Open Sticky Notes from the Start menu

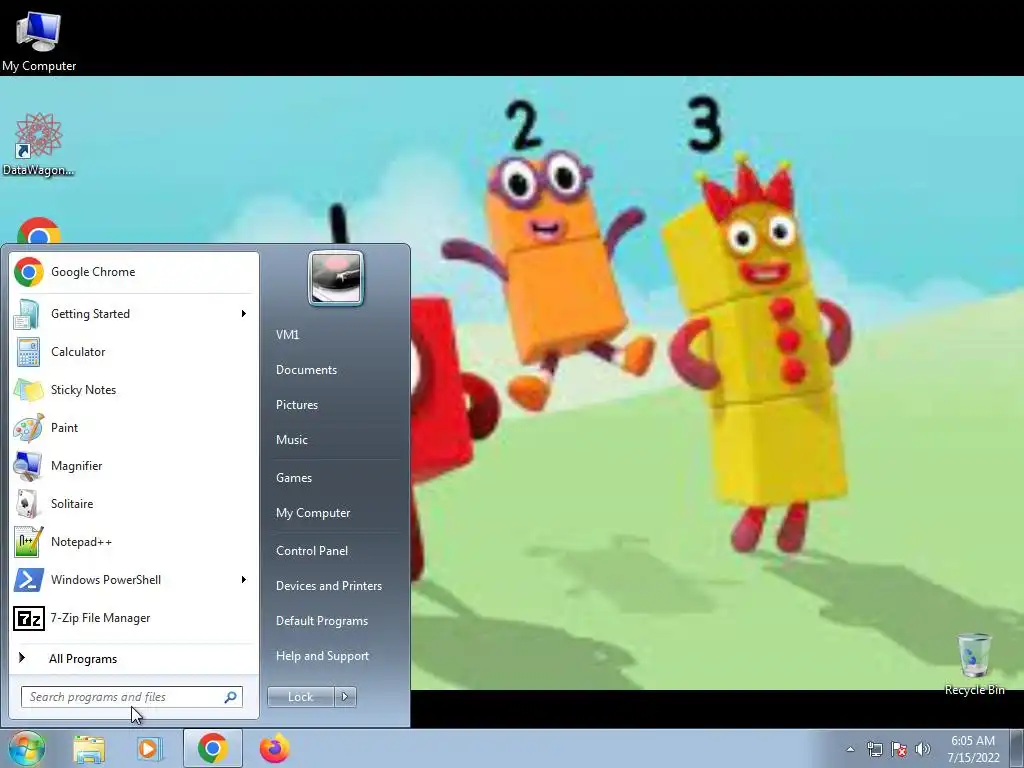133,390
